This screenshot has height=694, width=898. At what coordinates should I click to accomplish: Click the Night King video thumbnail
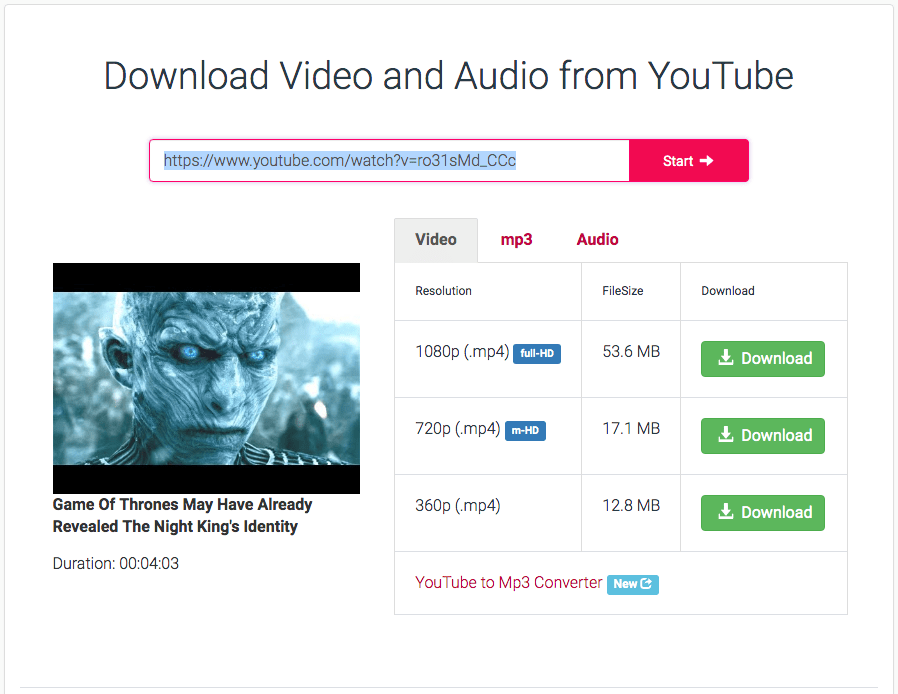[x=206, y=378]
